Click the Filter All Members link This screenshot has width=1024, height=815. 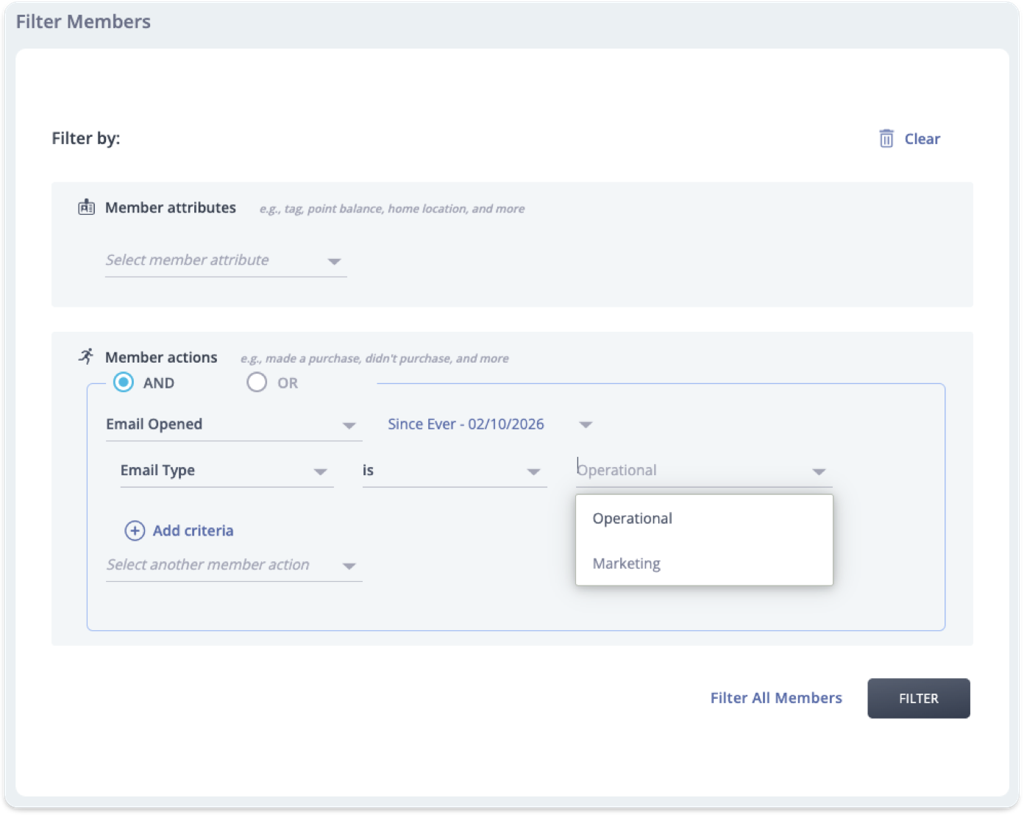coord(776,698)
